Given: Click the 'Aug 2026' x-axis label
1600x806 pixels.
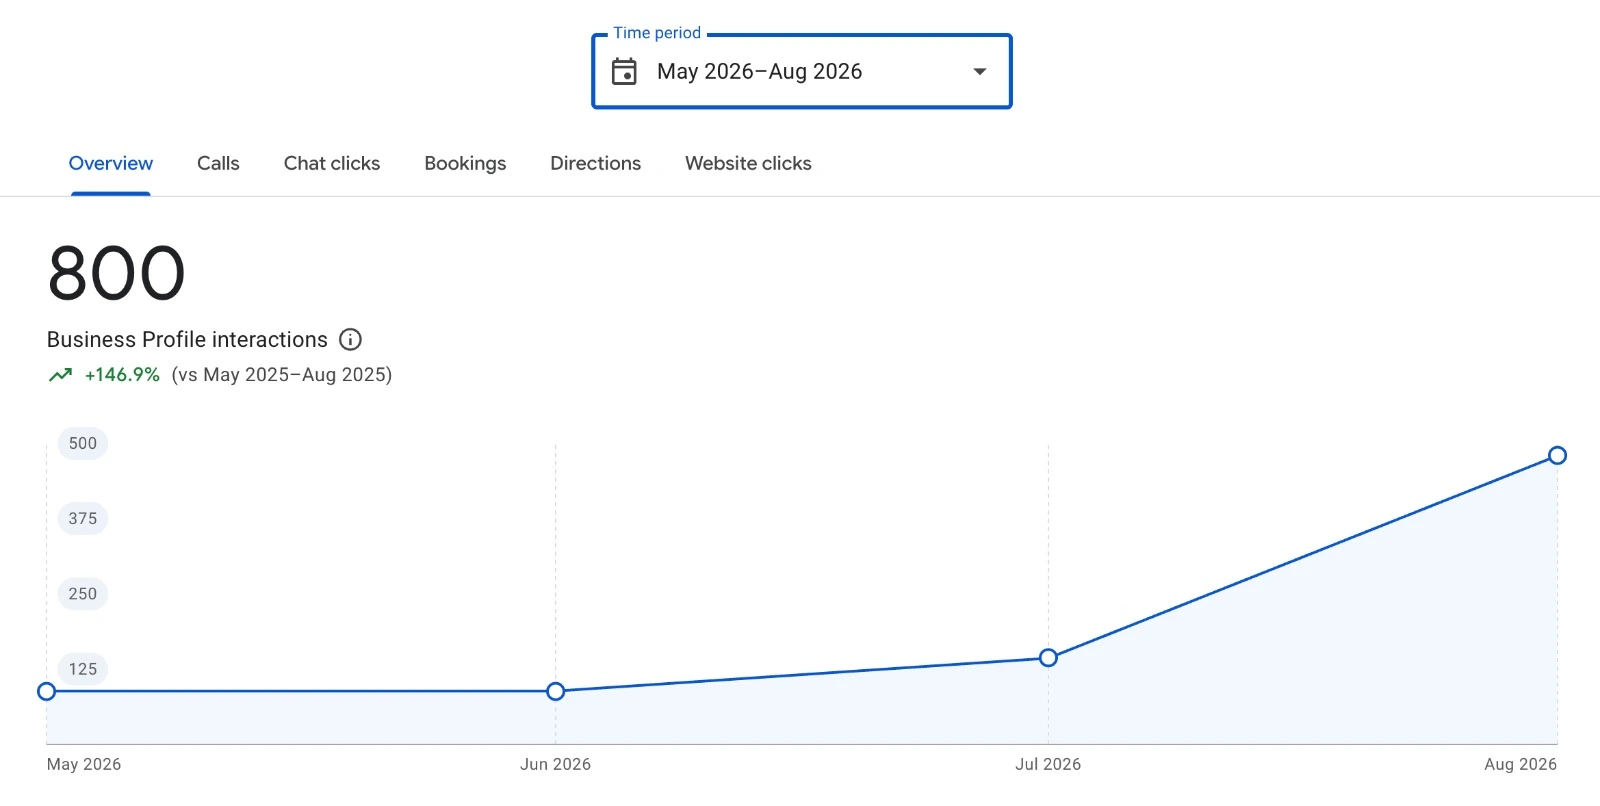Looking at the screenshot, I should (x=1520, y=764).
